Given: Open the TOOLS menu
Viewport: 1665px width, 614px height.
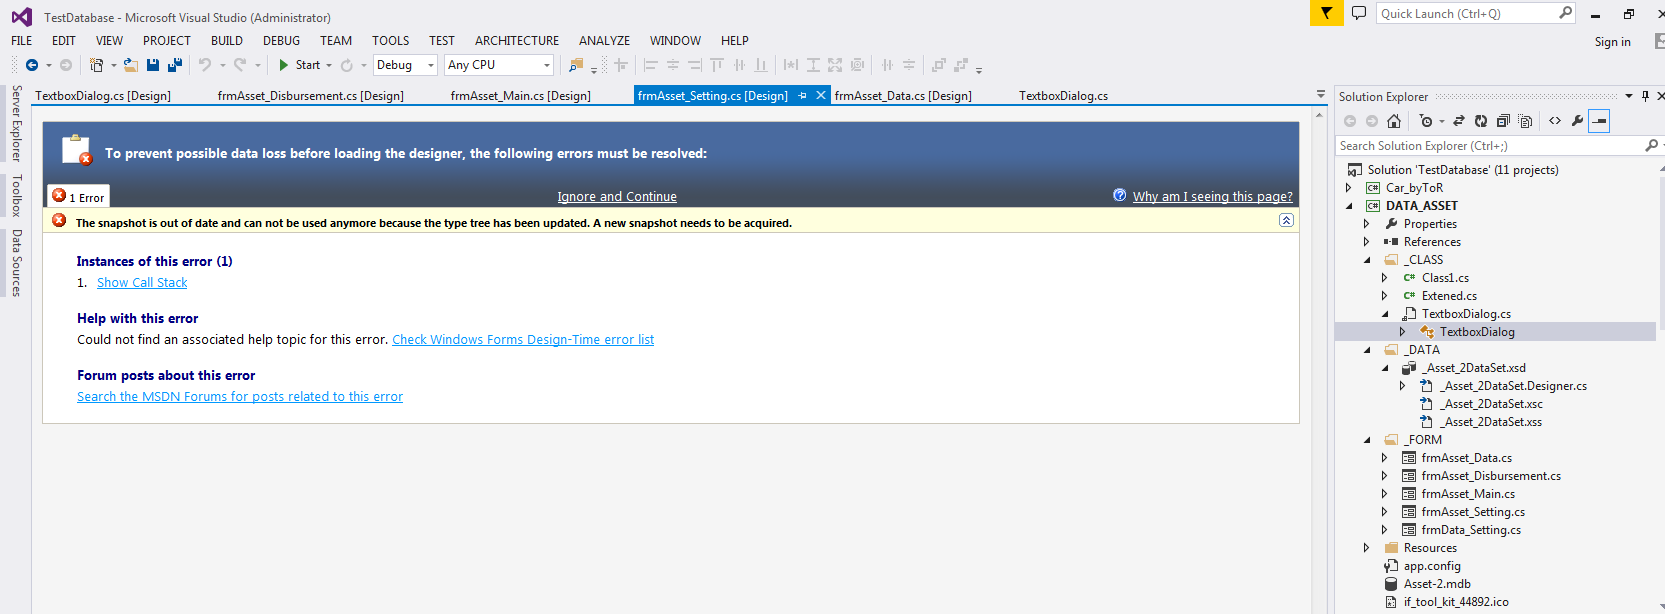Looking at the screenshot, I should click(390, 41).
